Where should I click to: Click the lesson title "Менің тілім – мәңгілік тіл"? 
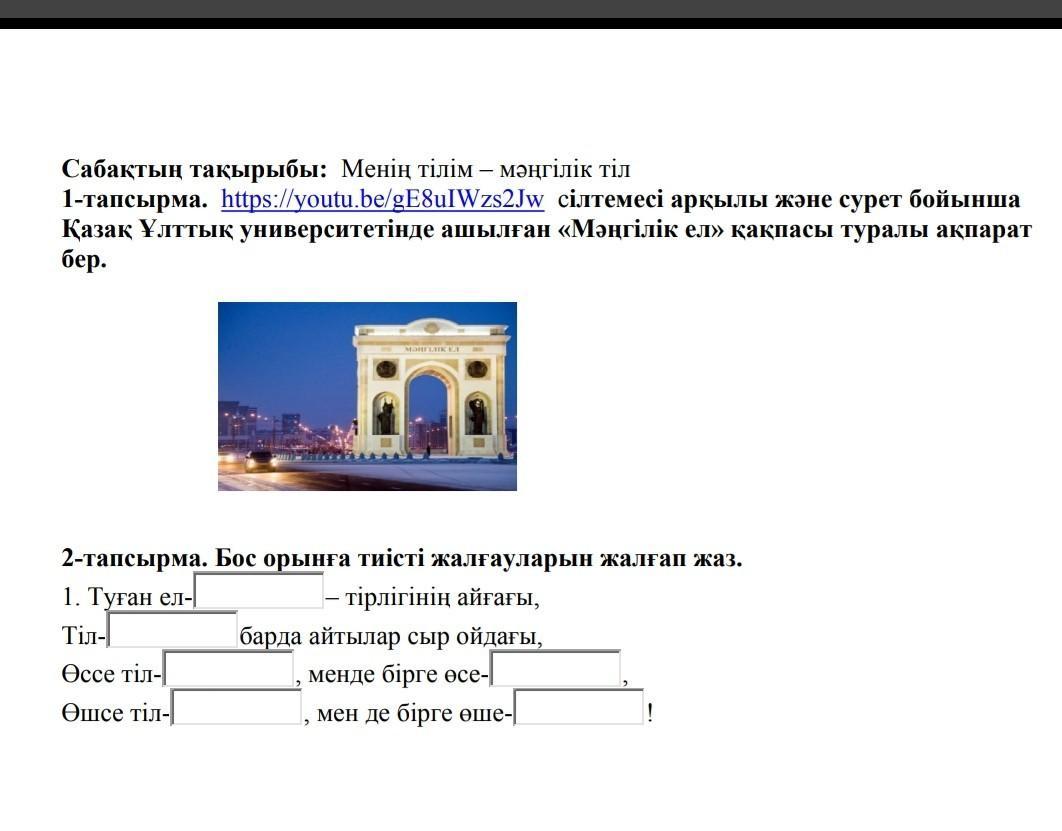pyautogui.click(x=485, y=169)
